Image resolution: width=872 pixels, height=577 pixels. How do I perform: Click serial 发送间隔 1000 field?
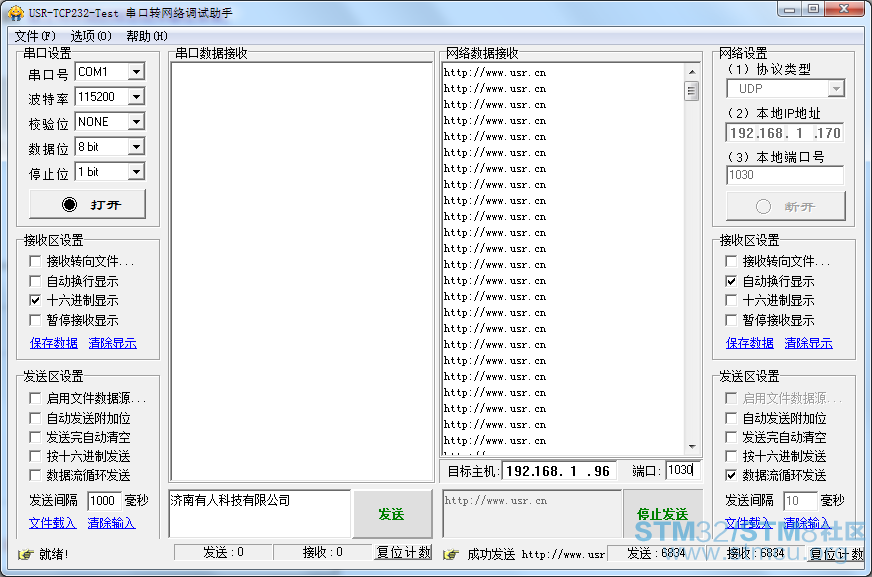[x=104, y=501]
